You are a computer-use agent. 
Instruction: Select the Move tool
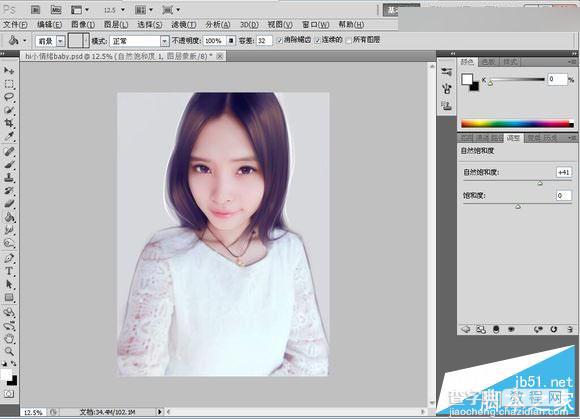point(9,70)
